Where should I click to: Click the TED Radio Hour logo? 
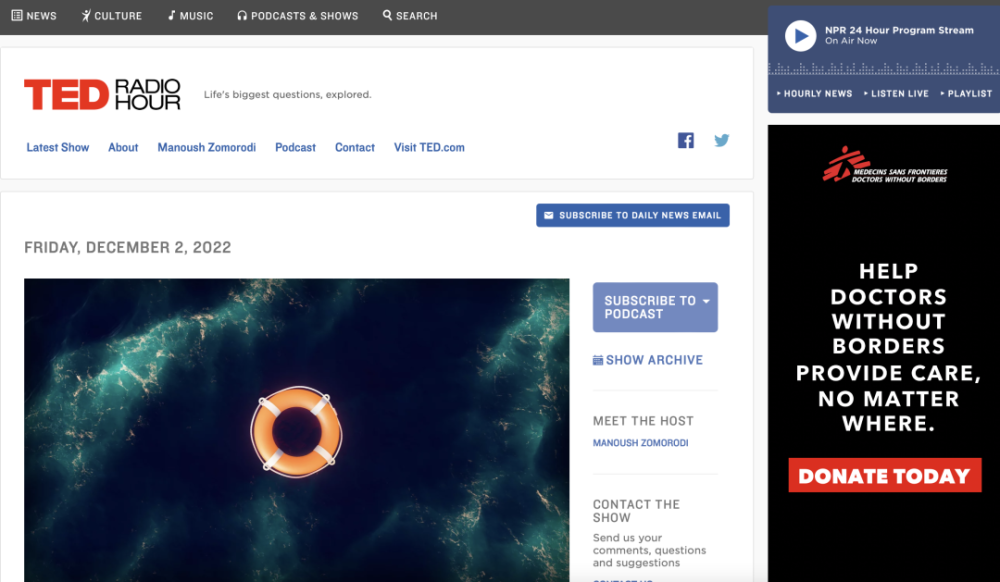102,94
